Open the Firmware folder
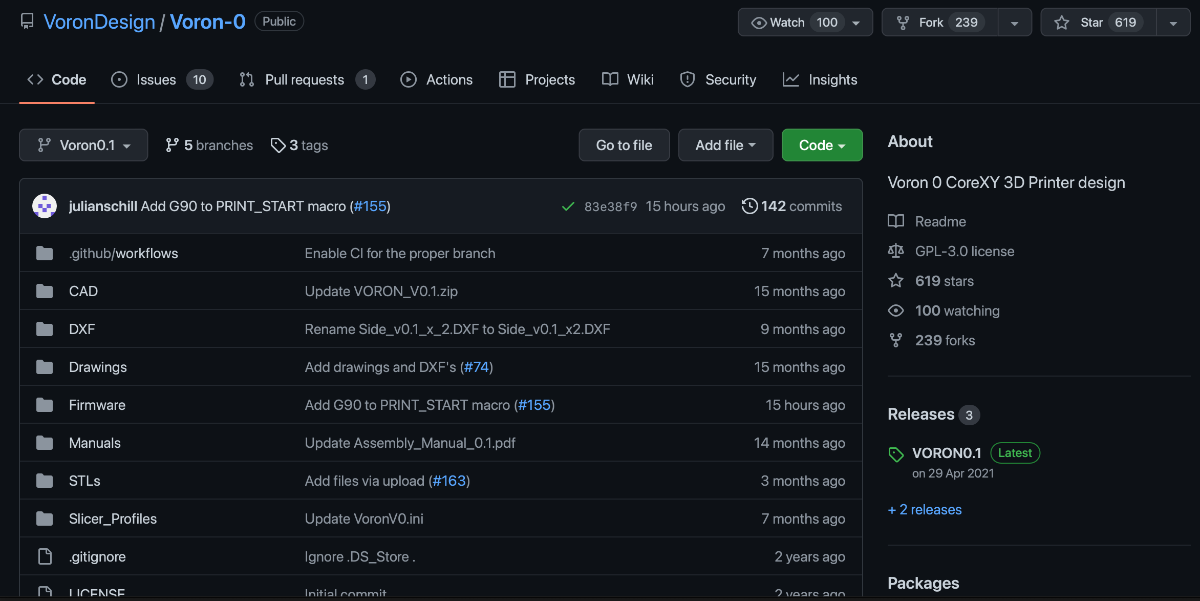Viewport: 1200px width, 601px height. (x=97, y=405)
